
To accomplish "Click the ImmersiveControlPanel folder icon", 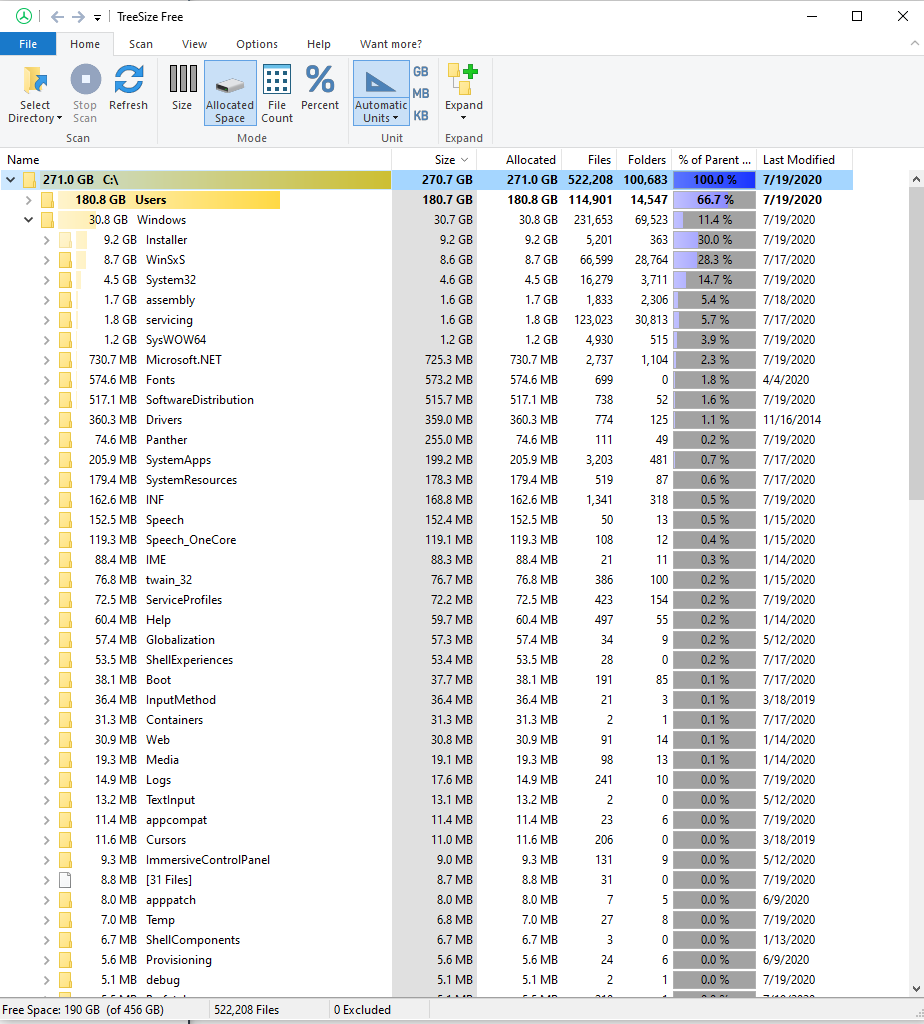I will (65, 860).
